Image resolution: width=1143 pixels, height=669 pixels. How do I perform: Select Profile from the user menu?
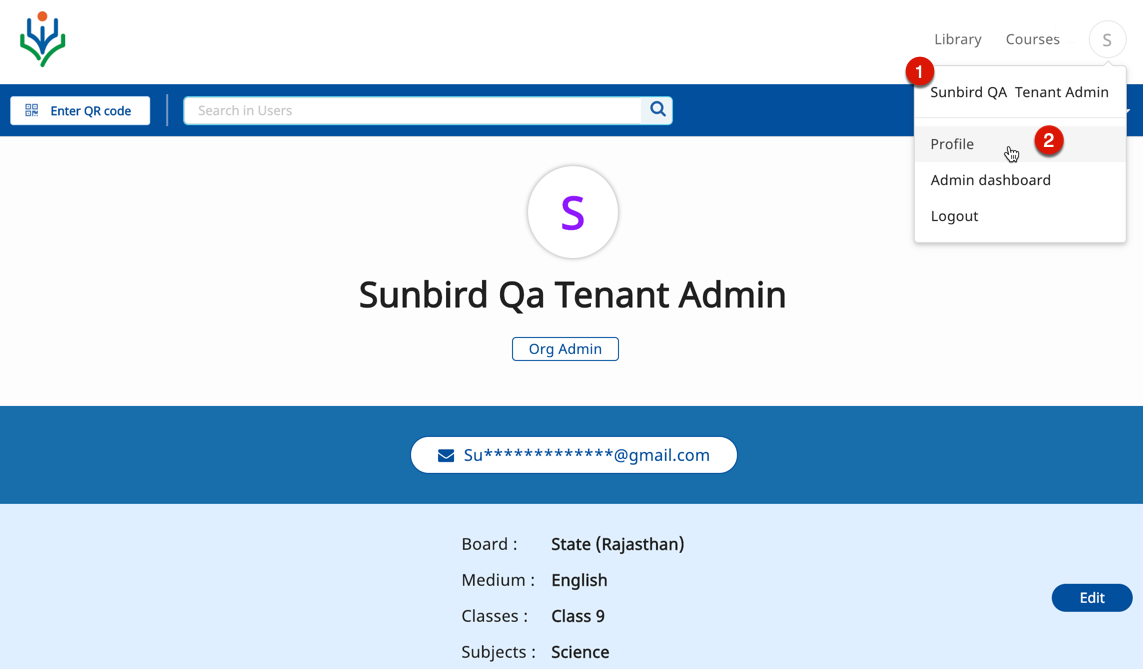952,144
